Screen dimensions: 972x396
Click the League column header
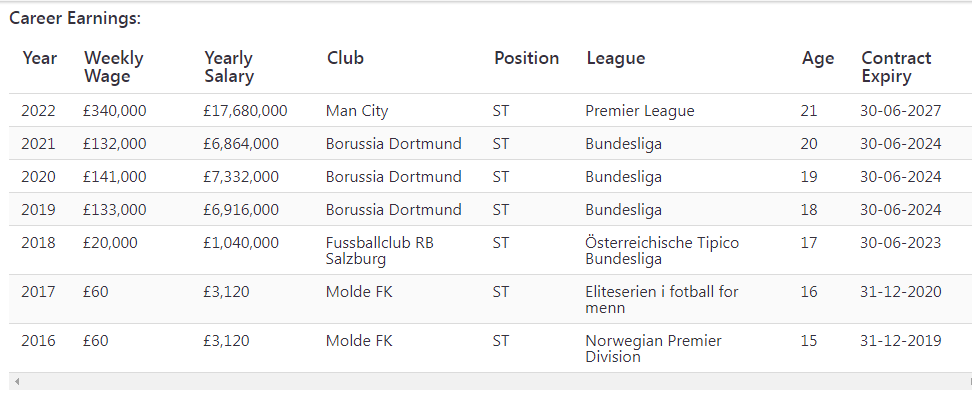(x=616, y=58)
